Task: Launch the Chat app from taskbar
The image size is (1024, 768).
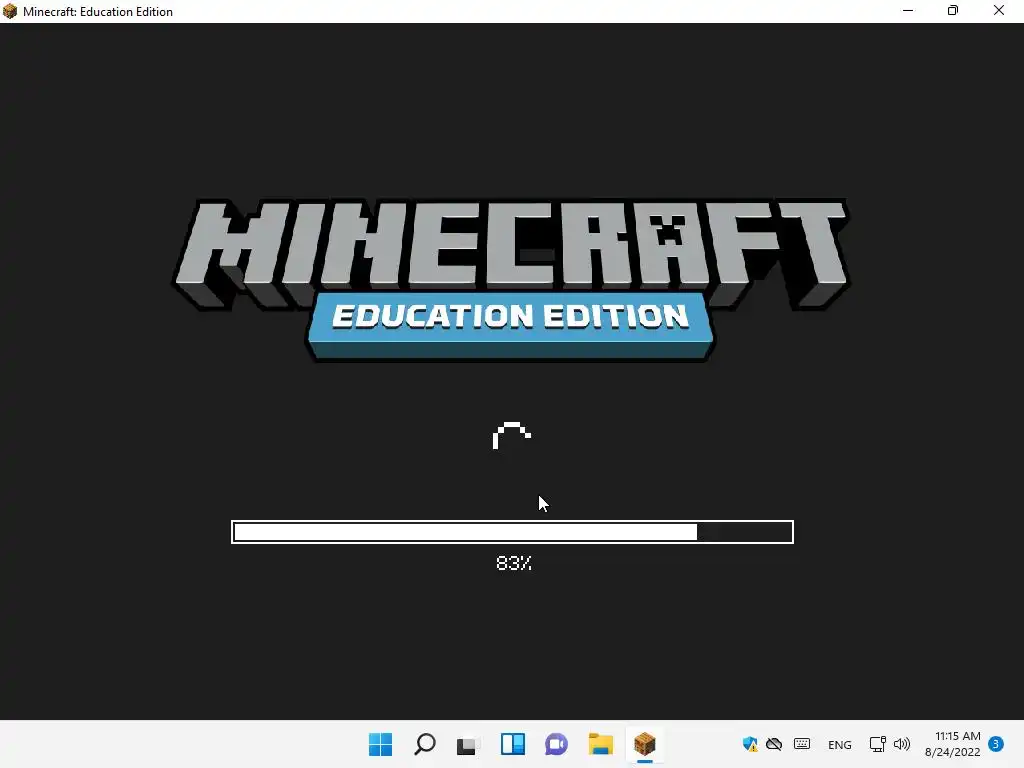Action: click(556, 744)
